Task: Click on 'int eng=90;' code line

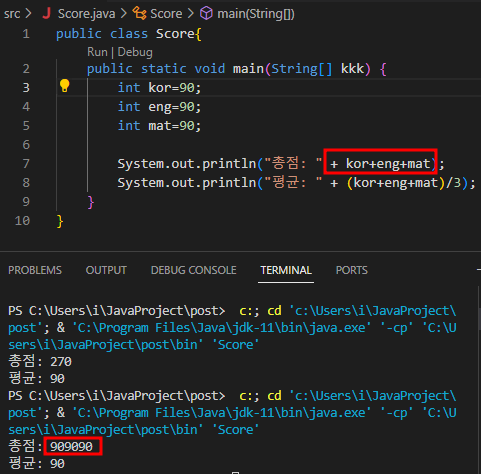Action: click(159, 107)
